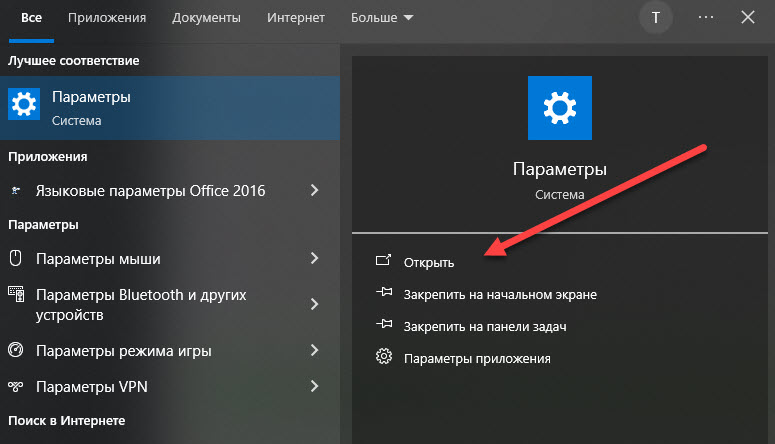Screen dimensions: 775x444
Task: Select the Интернет search tab
Action: (x=294, y=18)
